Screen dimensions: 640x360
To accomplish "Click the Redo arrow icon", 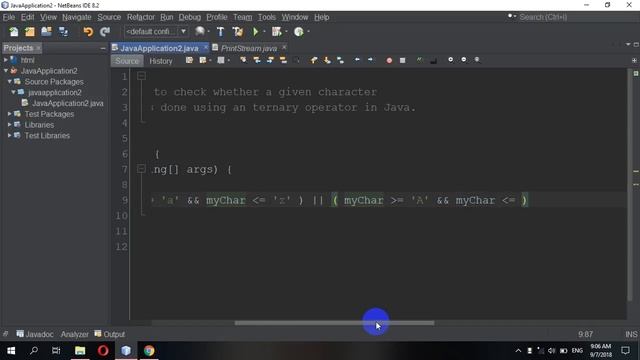I will pos(105,32).
